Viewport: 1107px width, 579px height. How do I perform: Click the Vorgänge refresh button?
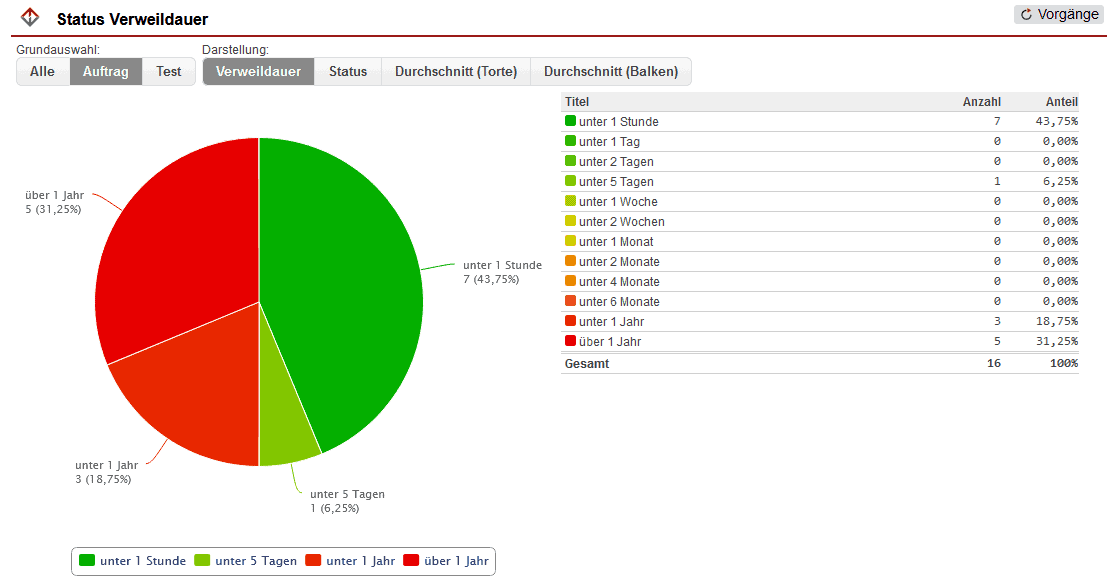[x=1058, y=15]
